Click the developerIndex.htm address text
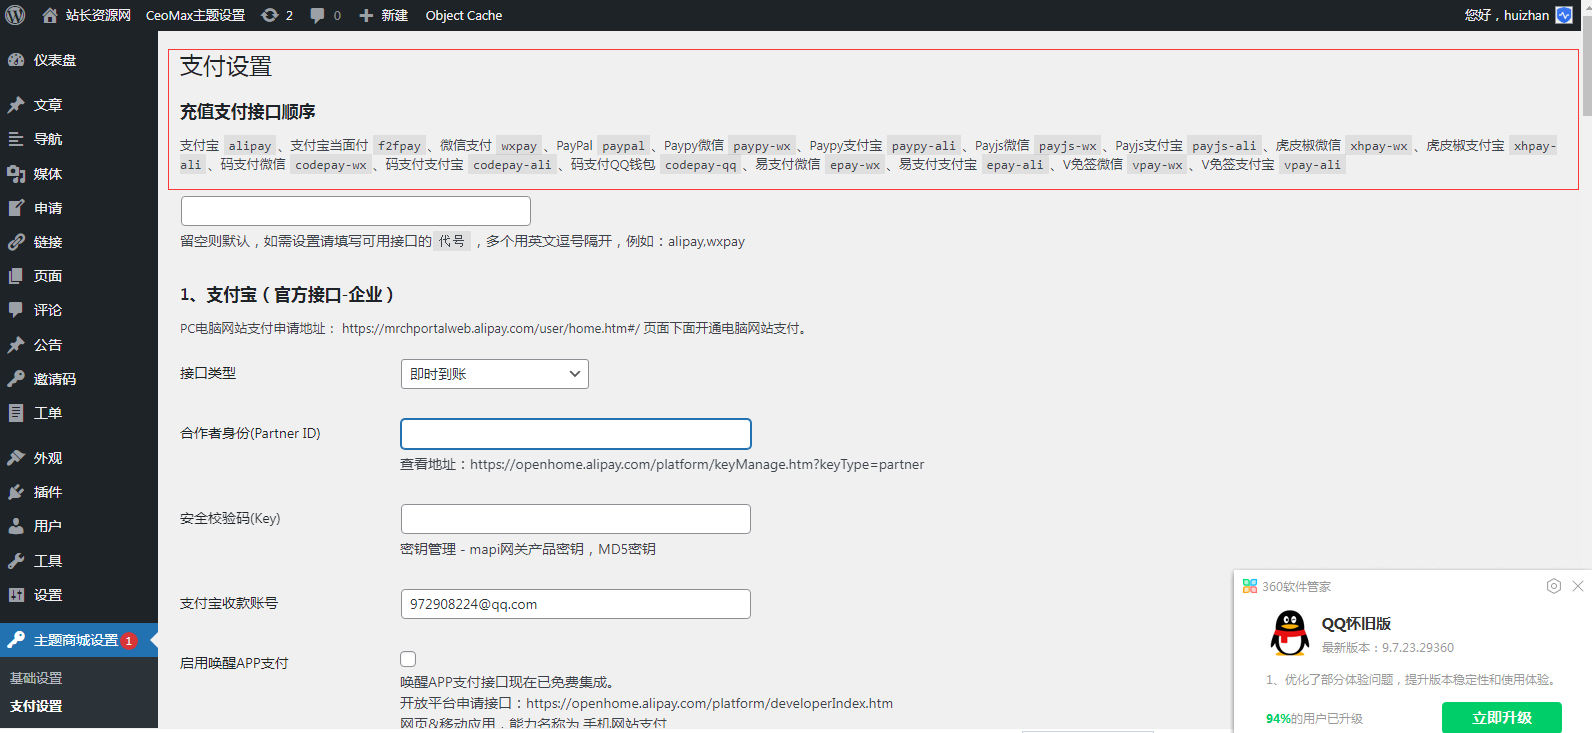 click(x=710, y=703)
